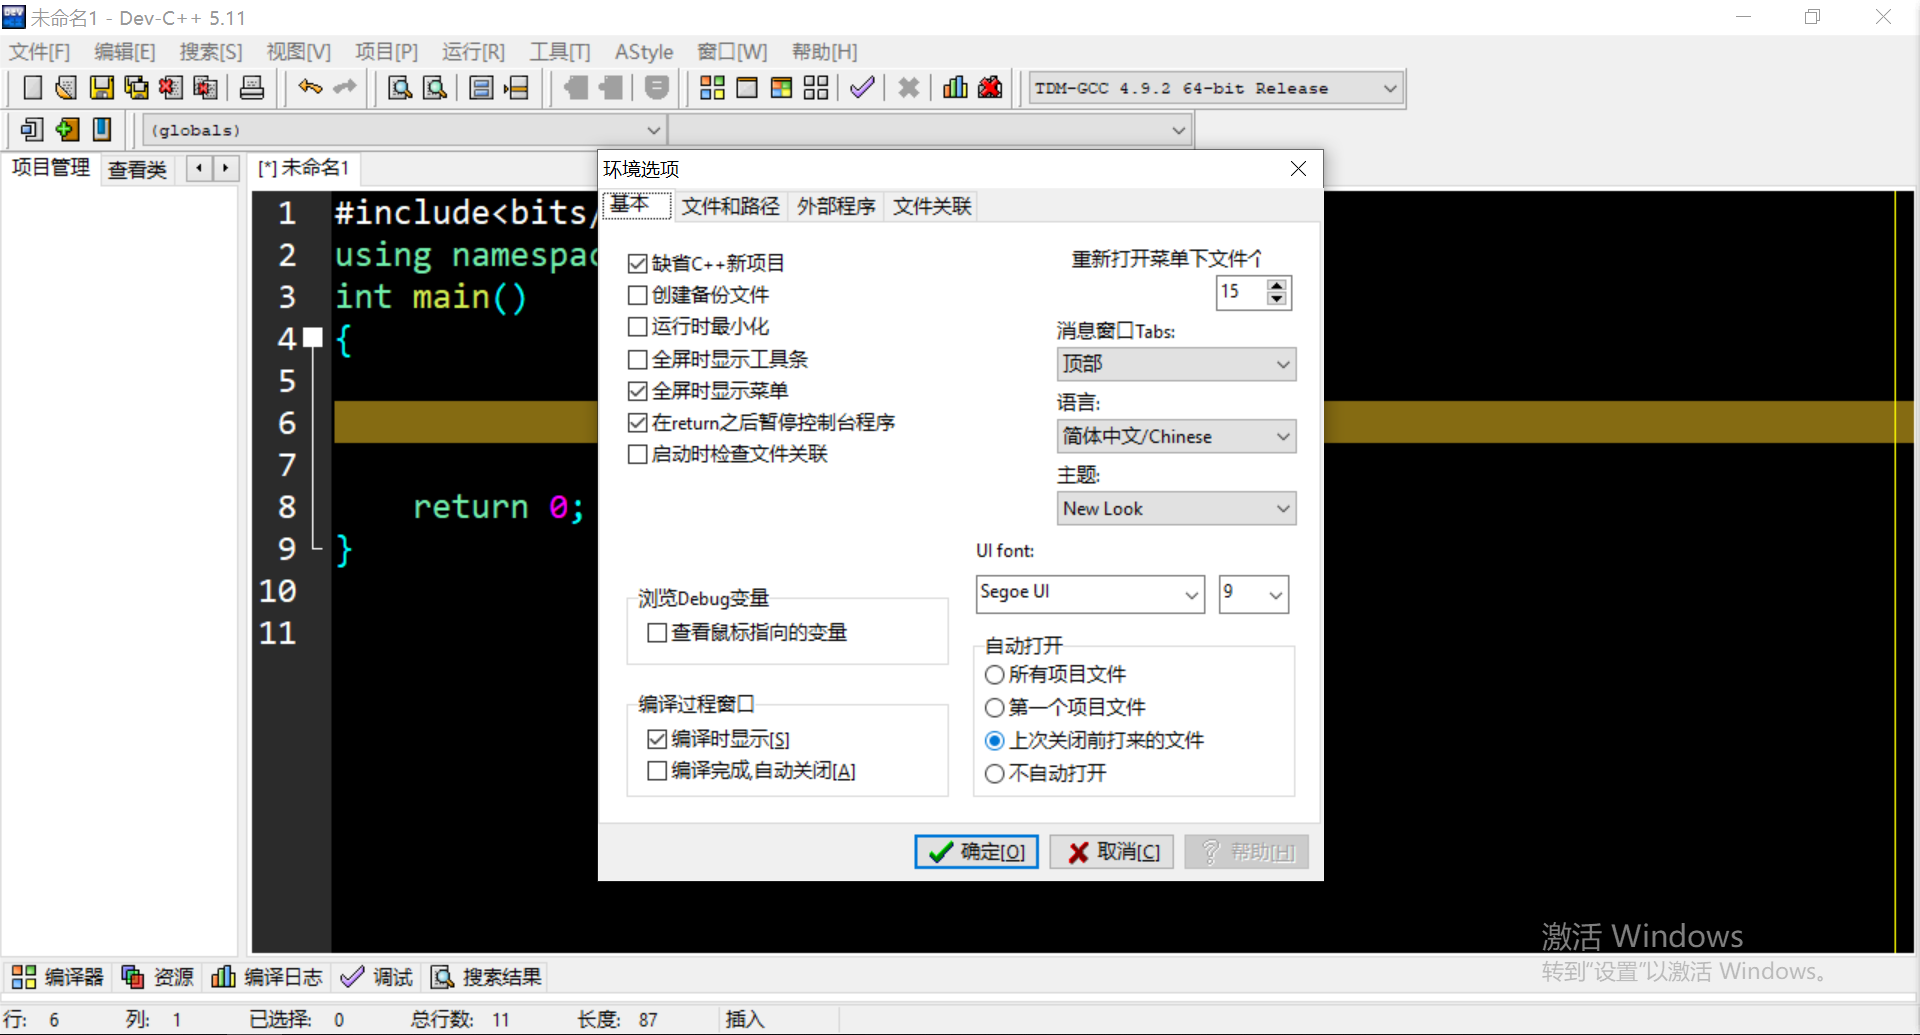Select 不自动打开 radio button
The height and width of the screenshot is (1035, 1920).
click(x=994, y=774)
